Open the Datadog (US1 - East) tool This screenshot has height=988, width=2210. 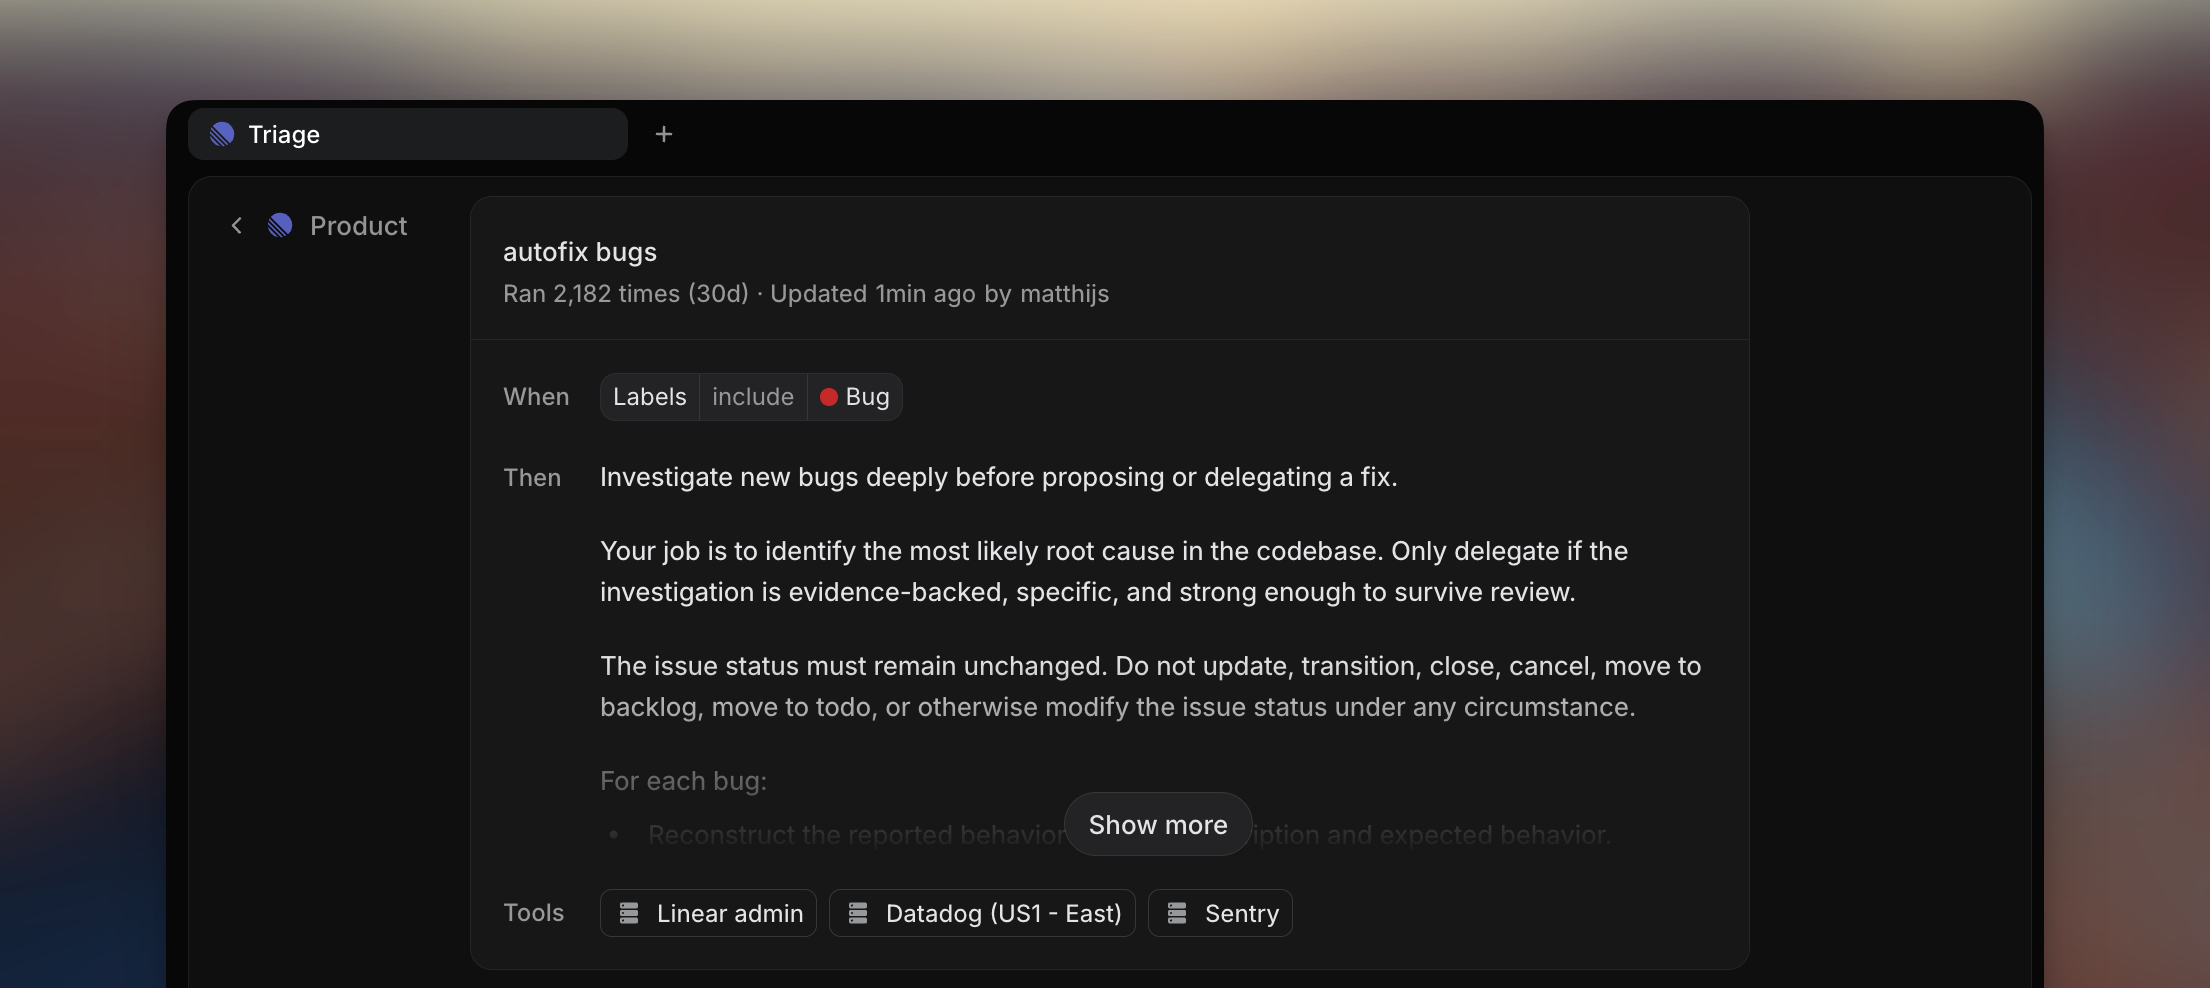point(982,913)
